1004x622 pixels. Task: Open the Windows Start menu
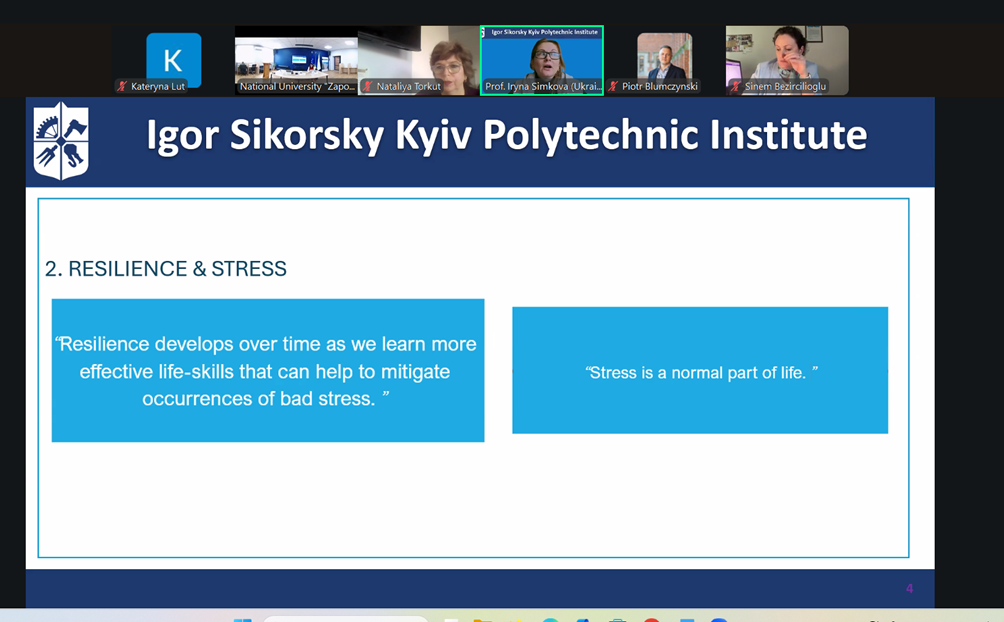coord(242,619)
